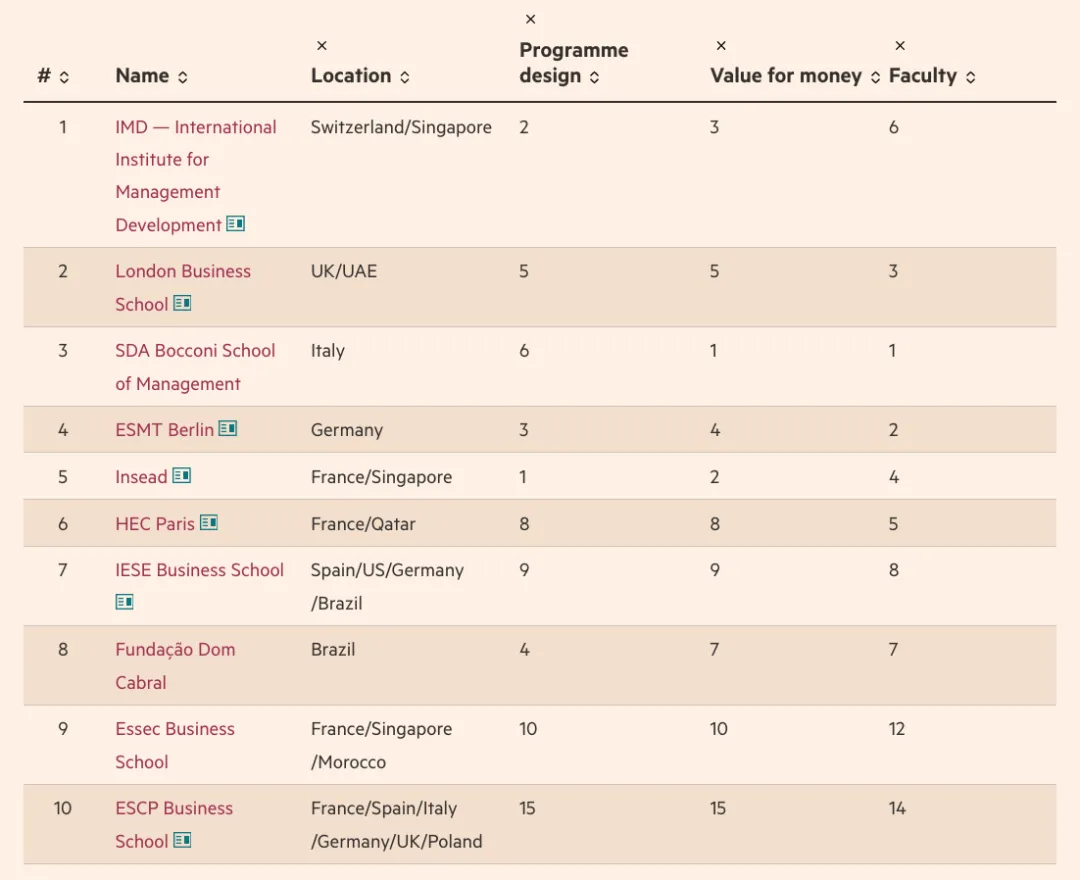
Task: Select France/Spain/Italy/Germany/UK/Poland location cell
Action: [x=396, y=824]
